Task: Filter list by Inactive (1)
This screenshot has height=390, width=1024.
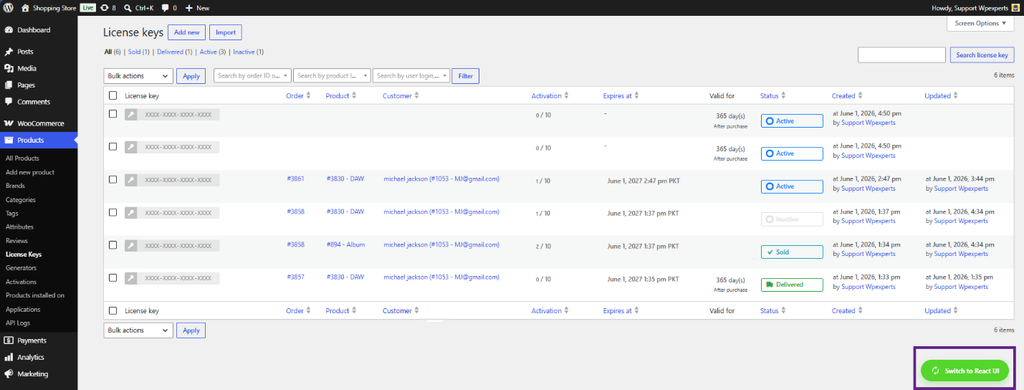Action: [x=249, y=52]
